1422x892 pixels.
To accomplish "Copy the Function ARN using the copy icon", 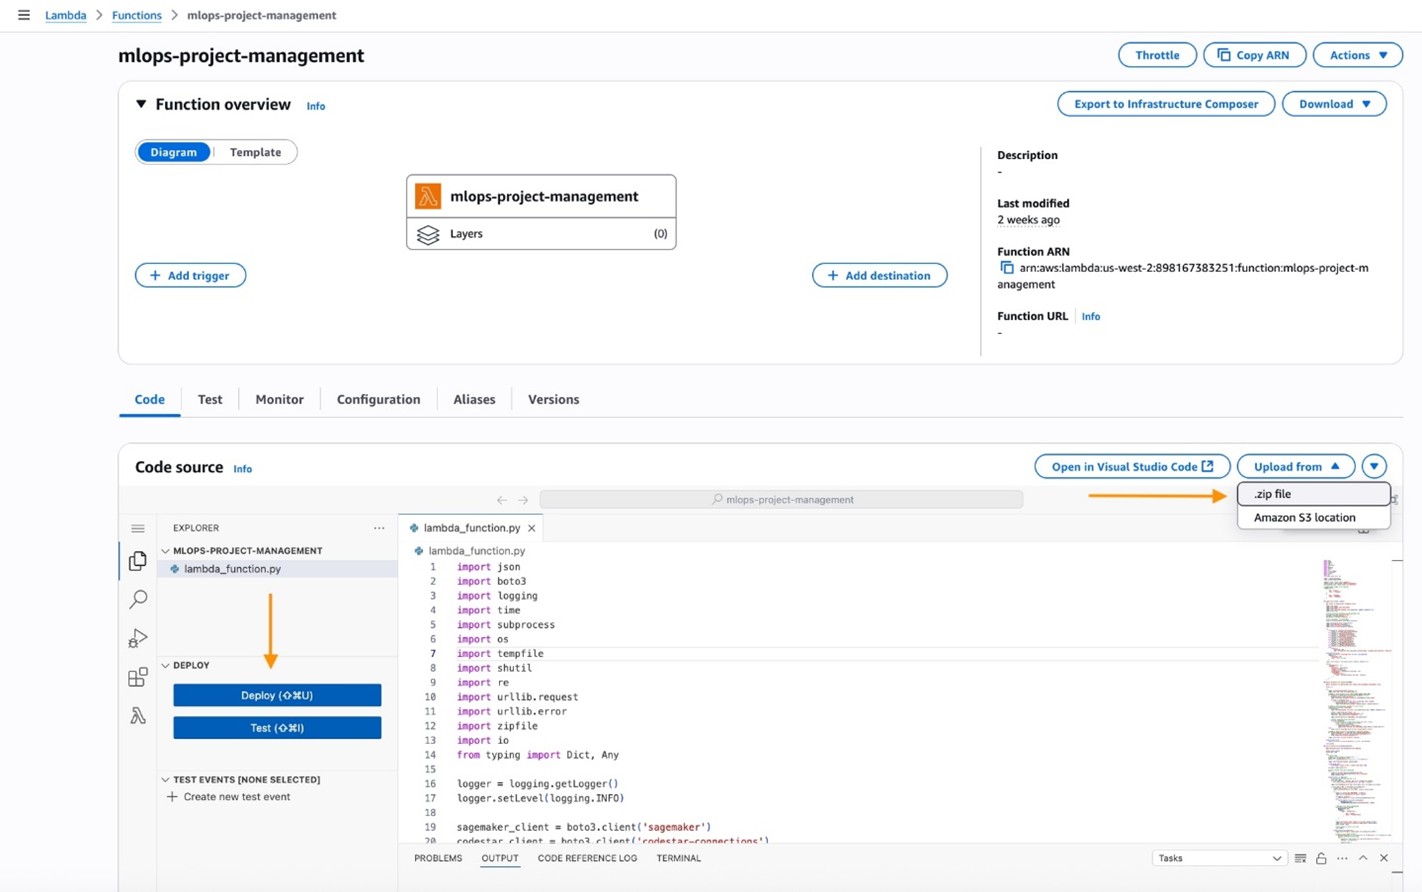I will tap(1006, 268).
